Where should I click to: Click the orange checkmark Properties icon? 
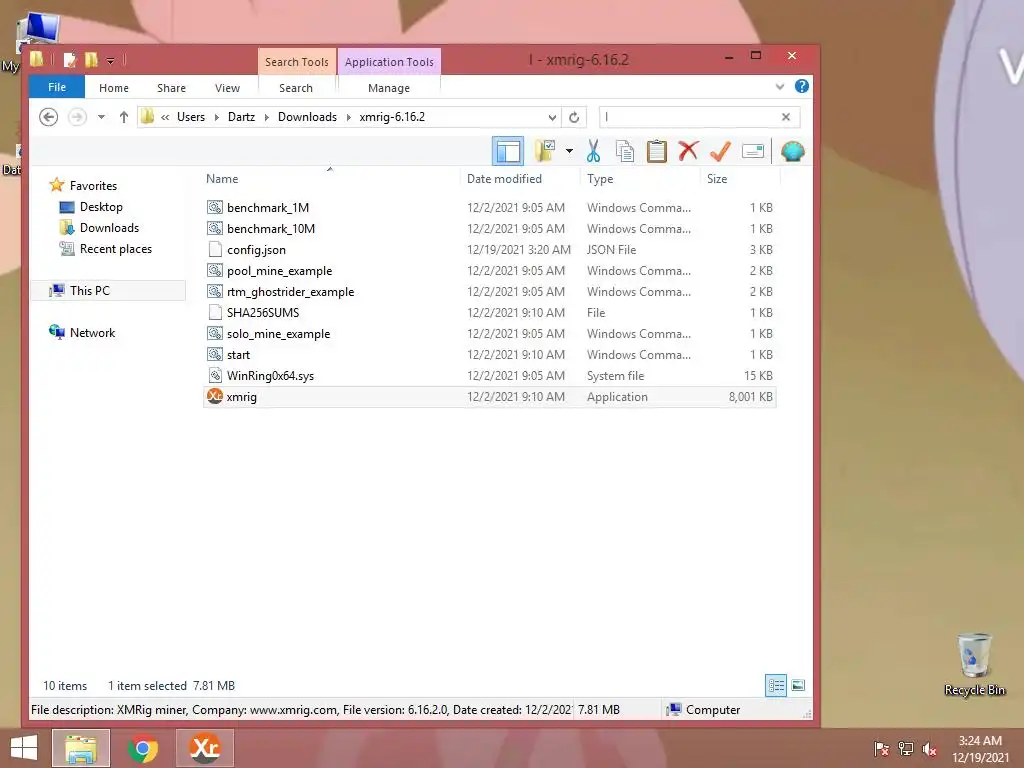coord(720,151)
